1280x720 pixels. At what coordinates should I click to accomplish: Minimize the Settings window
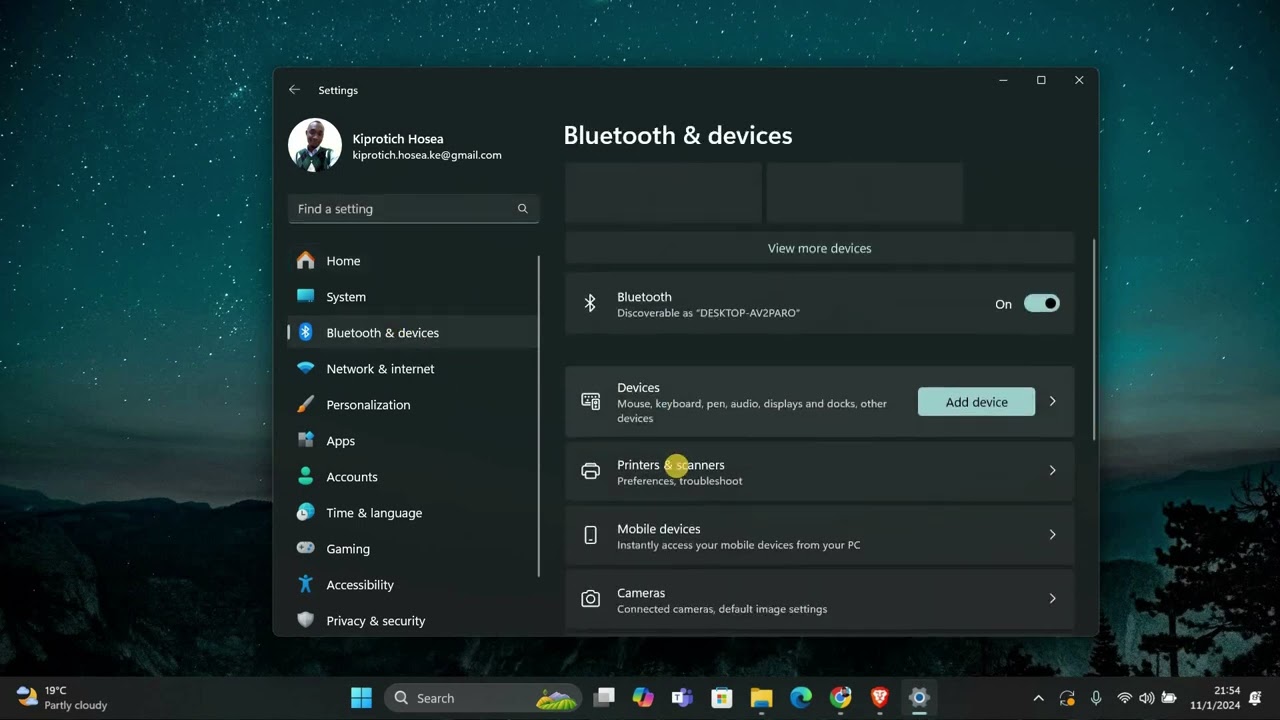tap(1003, 80)
